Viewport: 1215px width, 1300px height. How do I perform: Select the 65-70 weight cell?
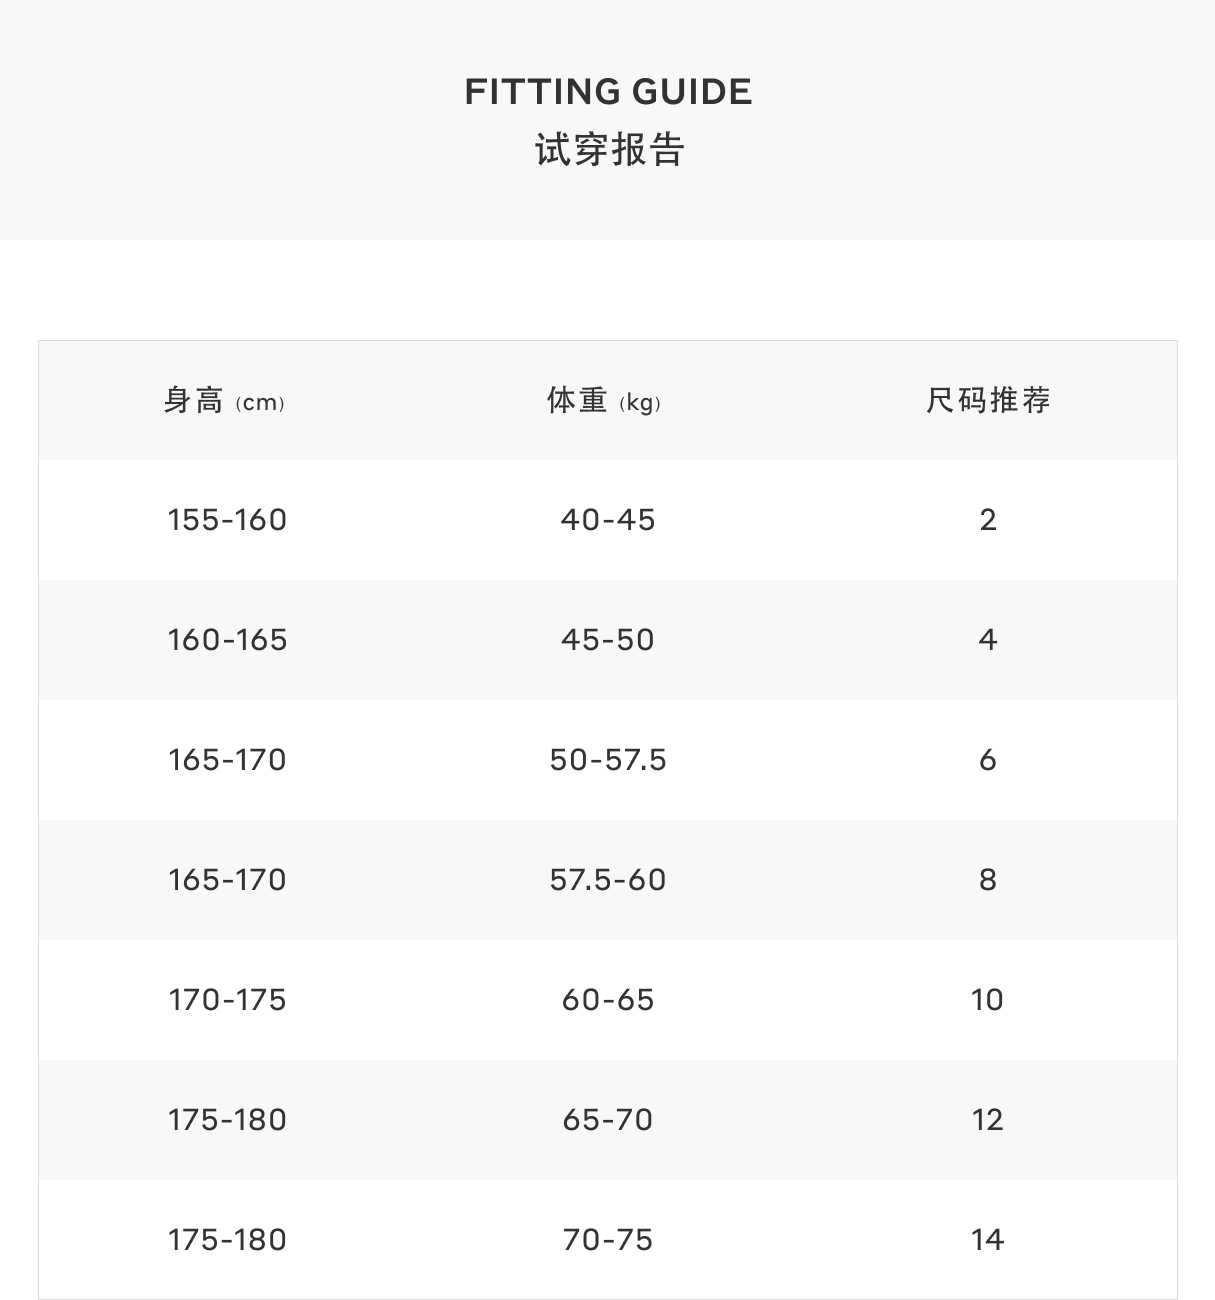point(607,1120)
